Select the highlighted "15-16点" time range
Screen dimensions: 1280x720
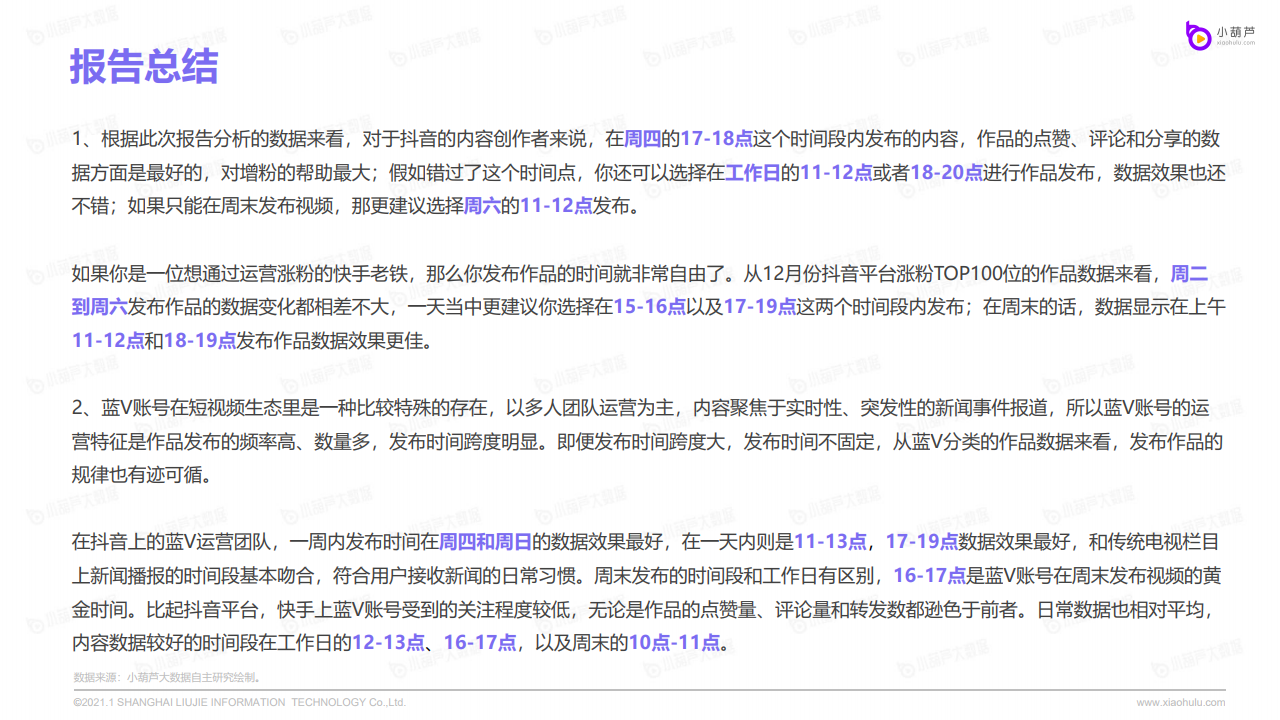click(x=650, y=307)
